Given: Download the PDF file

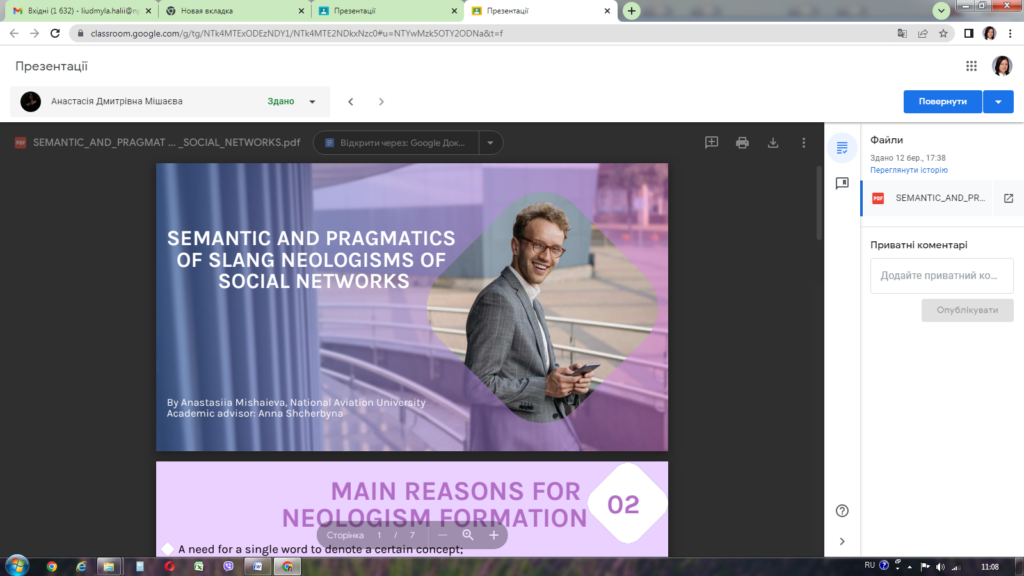Looking at the screenshot, I should coord(773,143).
